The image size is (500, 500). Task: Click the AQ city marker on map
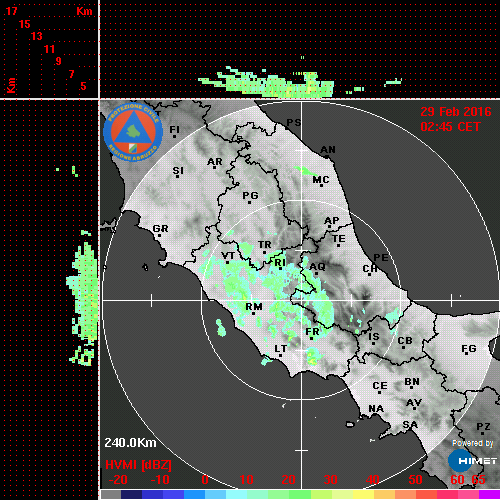pos(317,267)
